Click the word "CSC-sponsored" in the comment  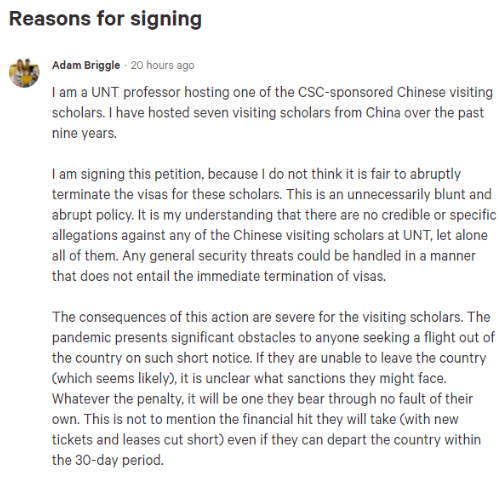tap(345, 92)
